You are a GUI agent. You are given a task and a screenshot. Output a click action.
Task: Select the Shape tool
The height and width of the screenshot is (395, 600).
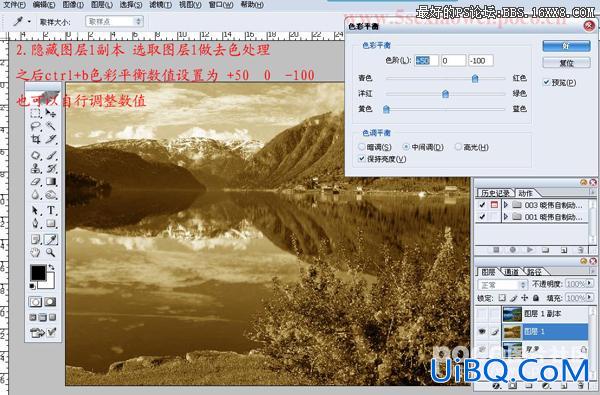pyautogui.click(x=51, y=224)
